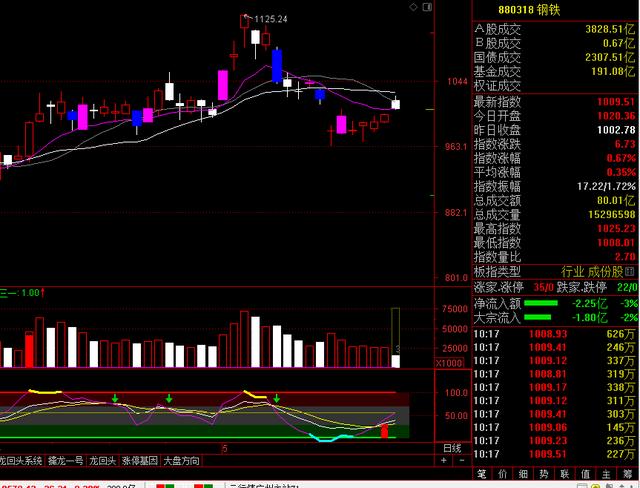Click the 指数涨跌 value 6.73

[x=625, y=144]
